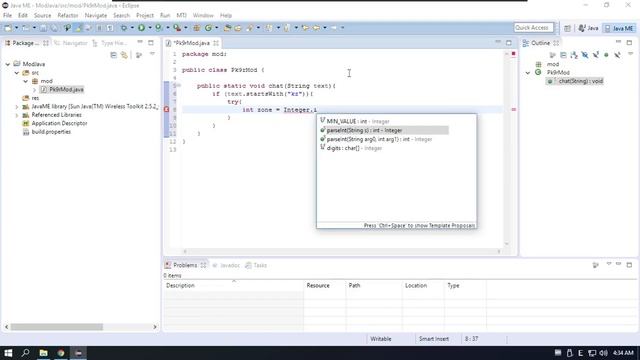Screen dimensions: 640x360
Task: Click the Quick Access search field
Action: tap(533, 27)
